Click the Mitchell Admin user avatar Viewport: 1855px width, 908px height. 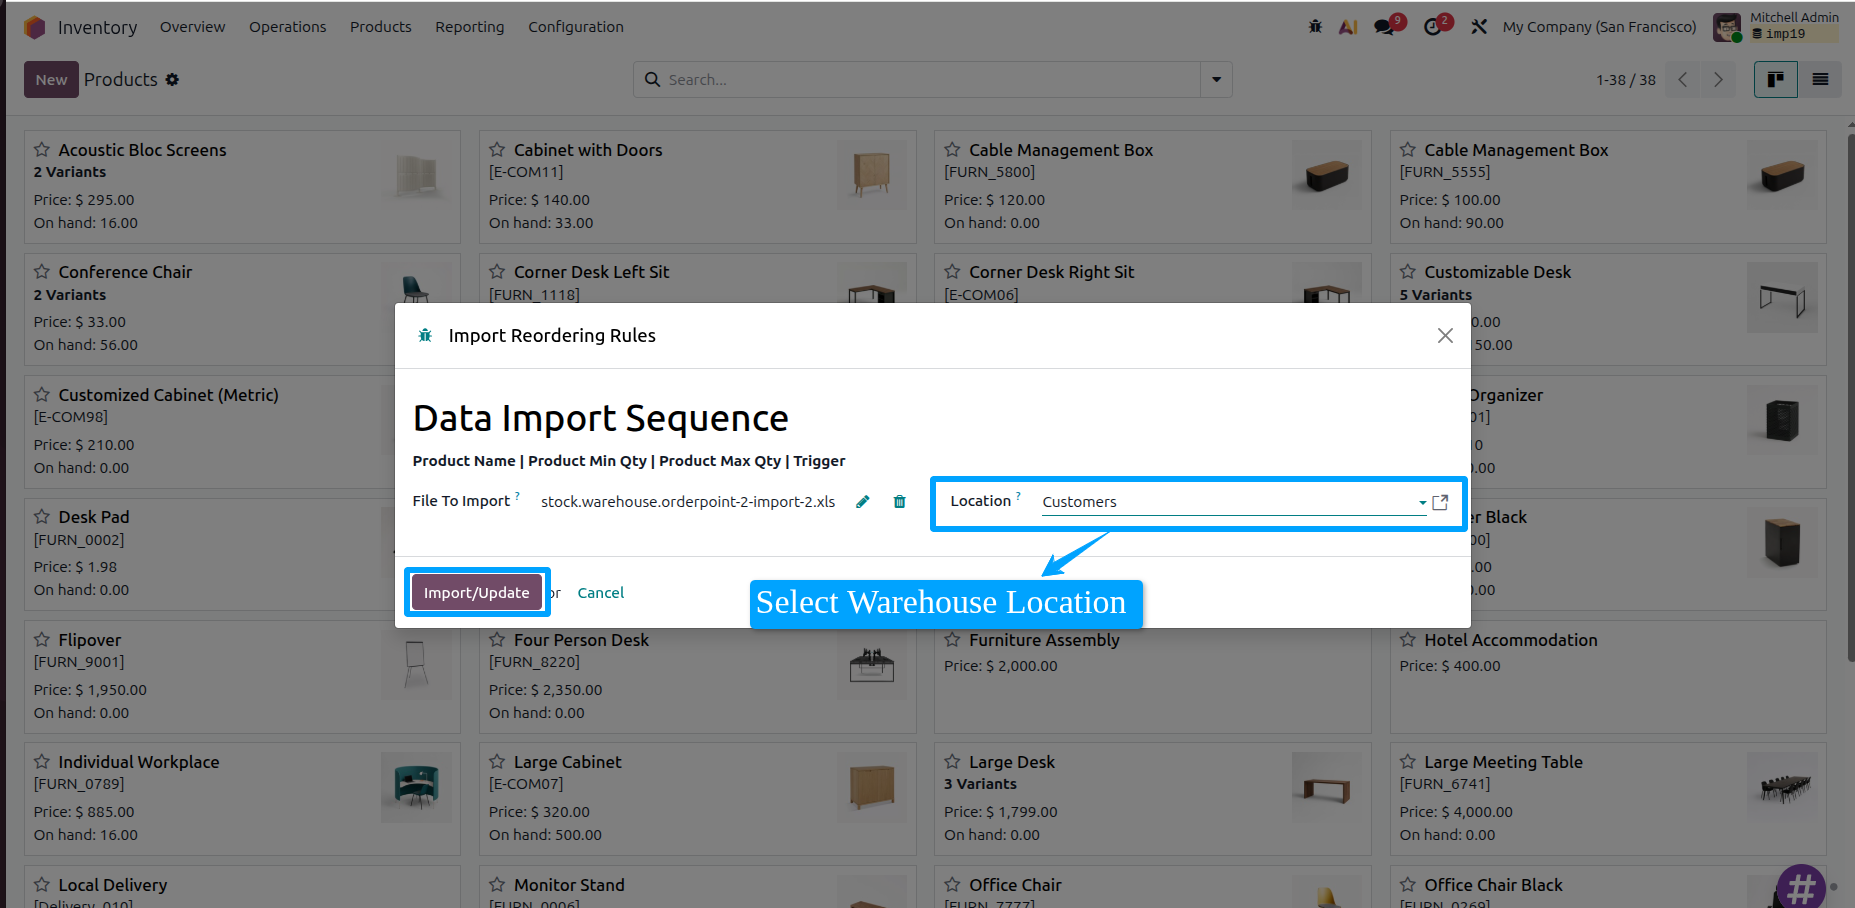tap(1727, 27)
